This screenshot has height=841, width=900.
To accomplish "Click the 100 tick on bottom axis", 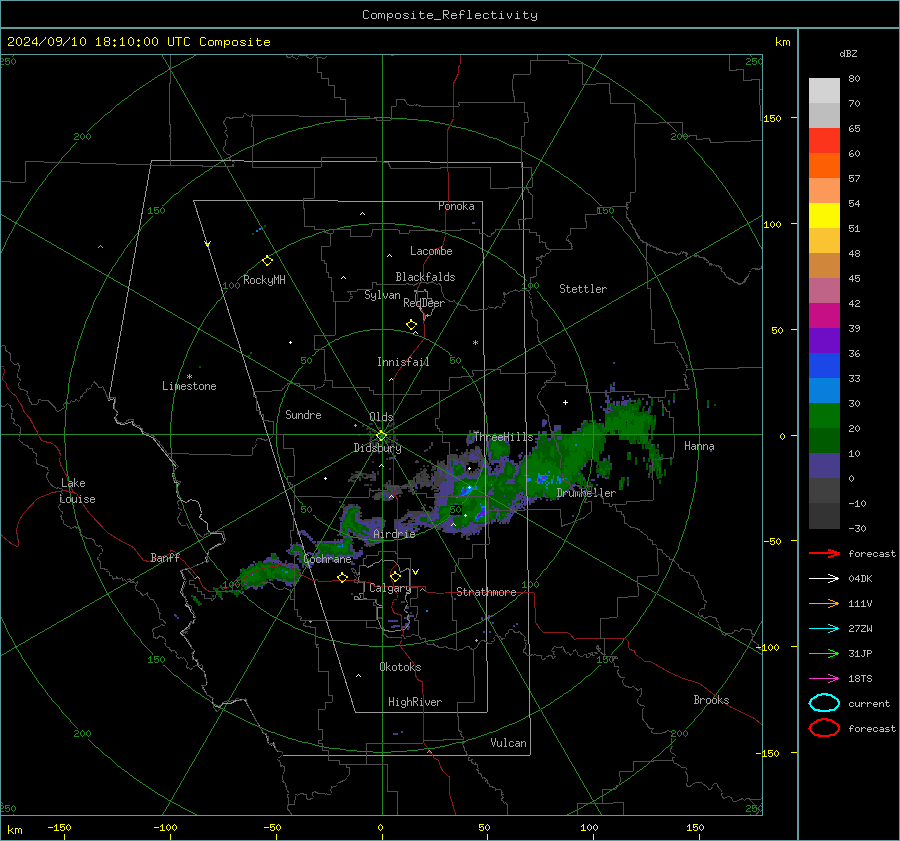I will tap(589, 828).
